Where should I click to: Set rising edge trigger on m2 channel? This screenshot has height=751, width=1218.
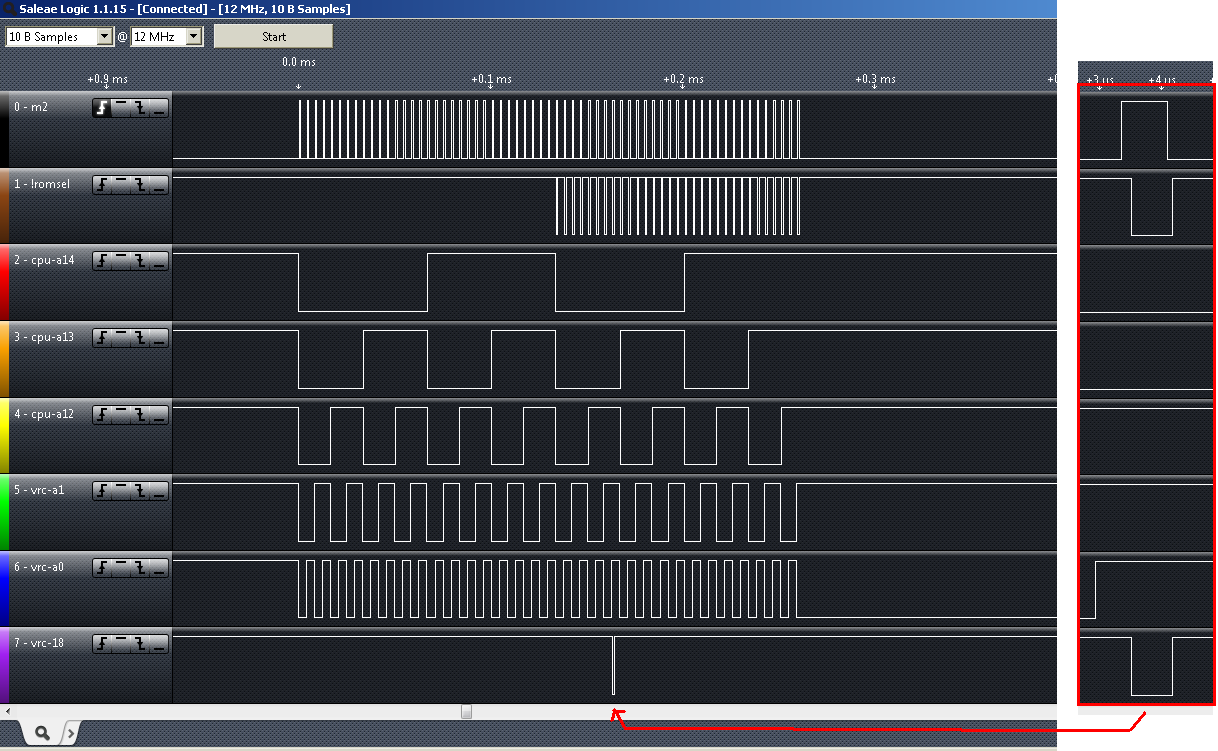tap(102, 108)
